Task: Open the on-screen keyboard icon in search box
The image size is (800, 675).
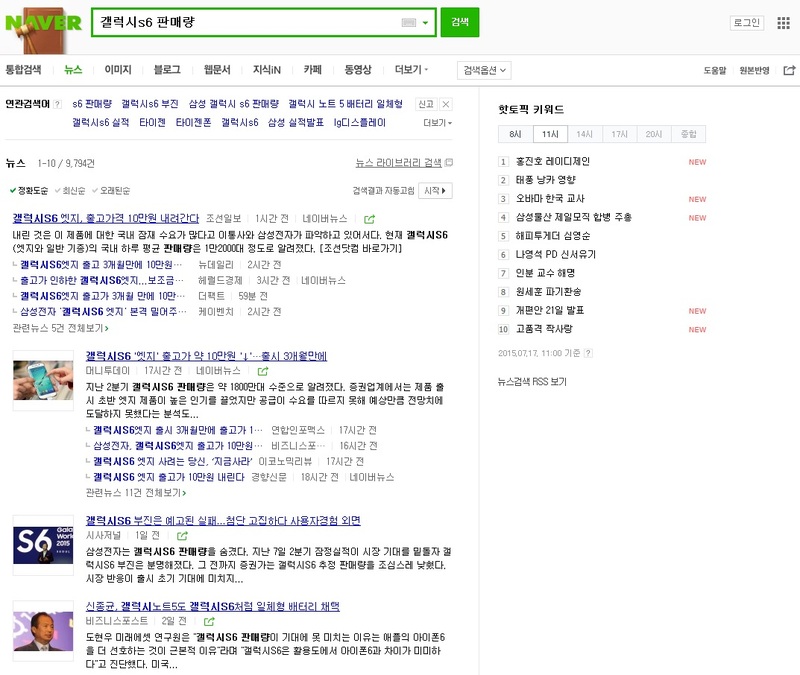Action: (409, 22)
